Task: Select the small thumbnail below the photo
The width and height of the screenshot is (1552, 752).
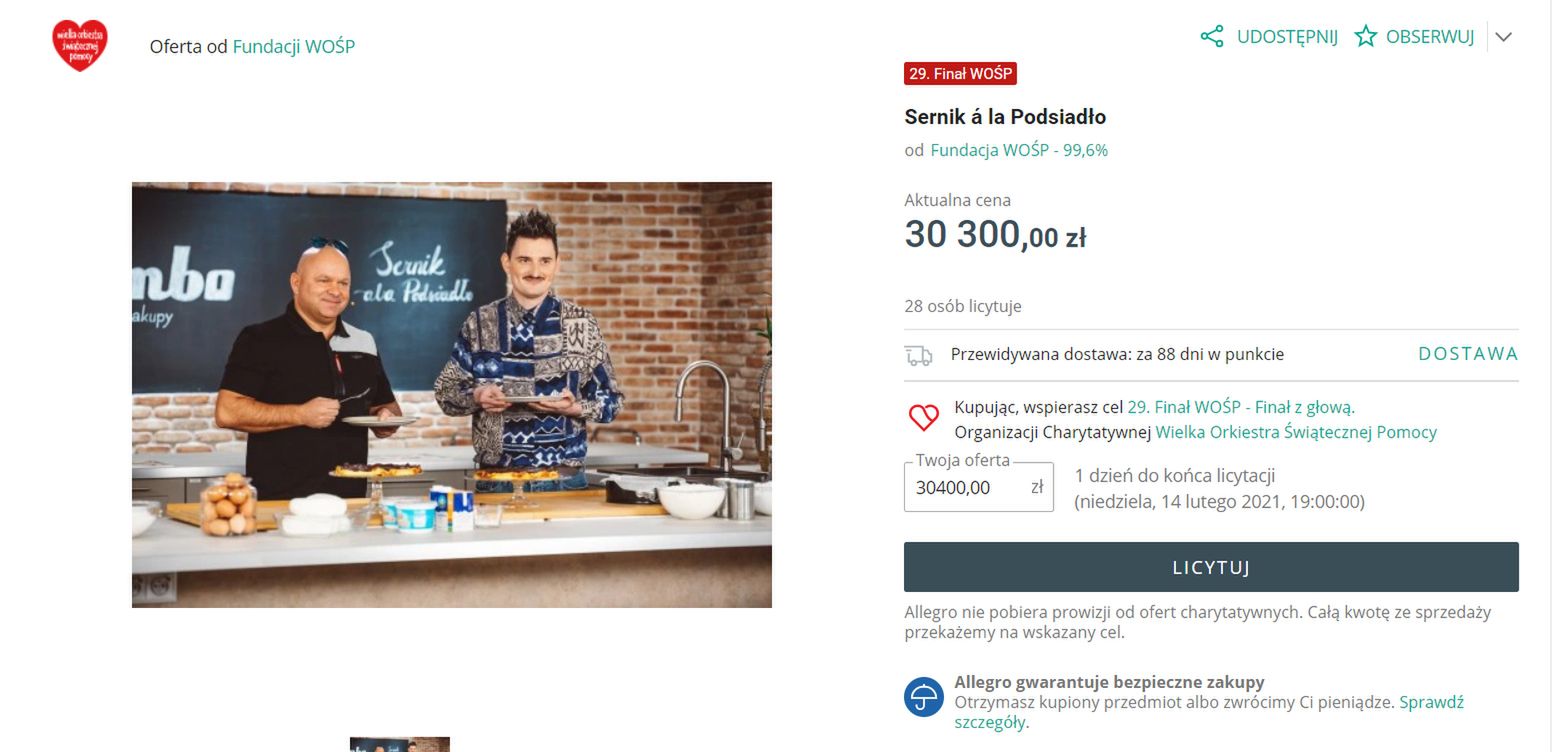Action: (x=400, y=745)
